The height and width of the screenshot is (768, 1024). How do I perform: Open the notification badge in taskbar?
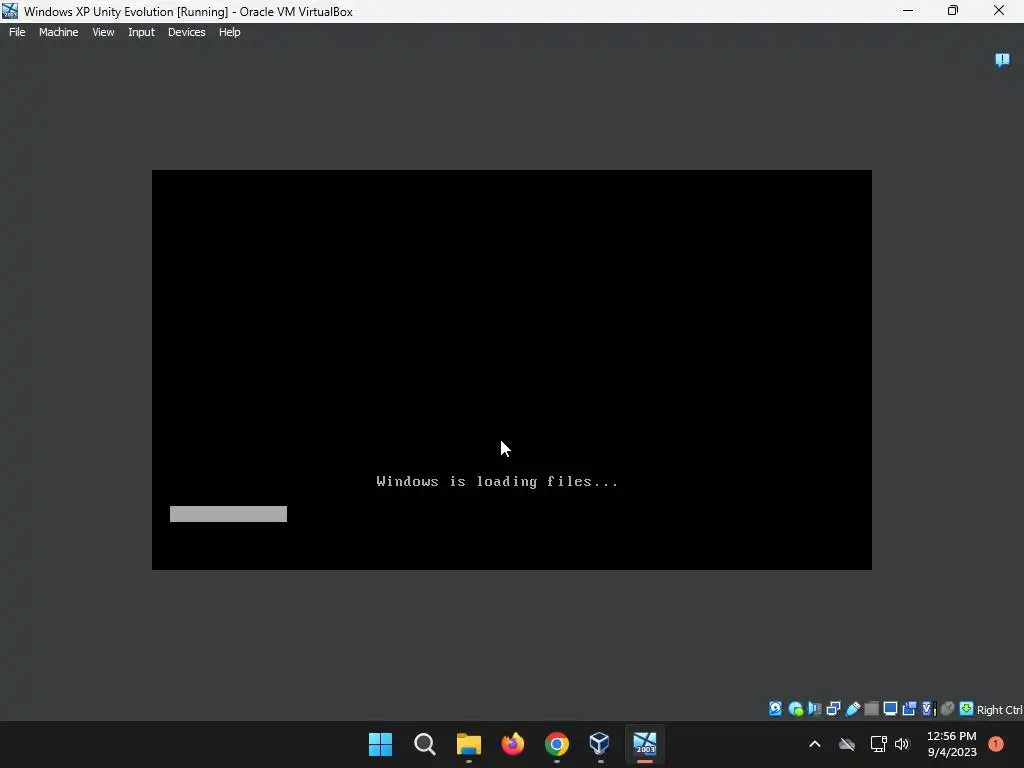click(x=995, y=744)
